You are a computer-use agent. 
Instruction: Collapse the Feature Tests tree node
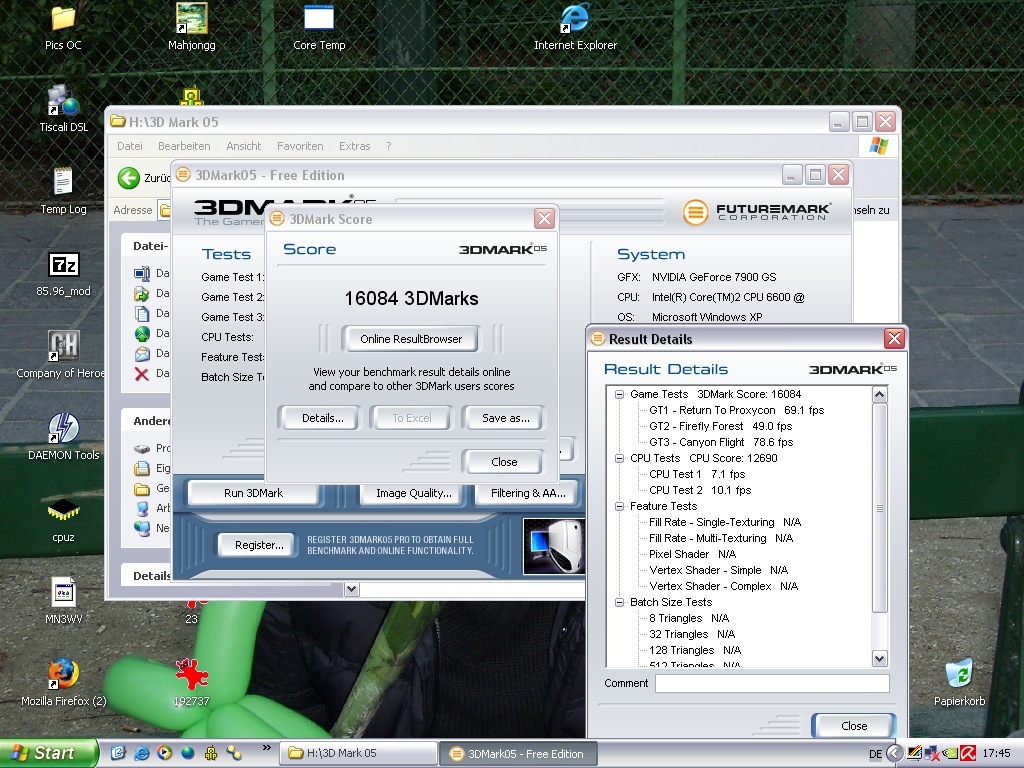click(x=619, y=506)
